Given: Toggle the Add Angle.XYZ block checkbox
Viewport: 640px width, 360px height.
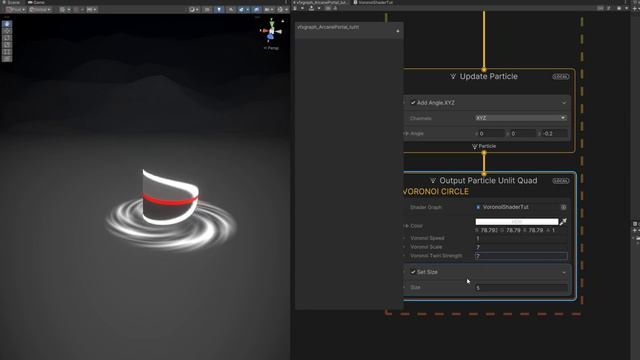Looking at the screenshot, I should coord(413,103).
